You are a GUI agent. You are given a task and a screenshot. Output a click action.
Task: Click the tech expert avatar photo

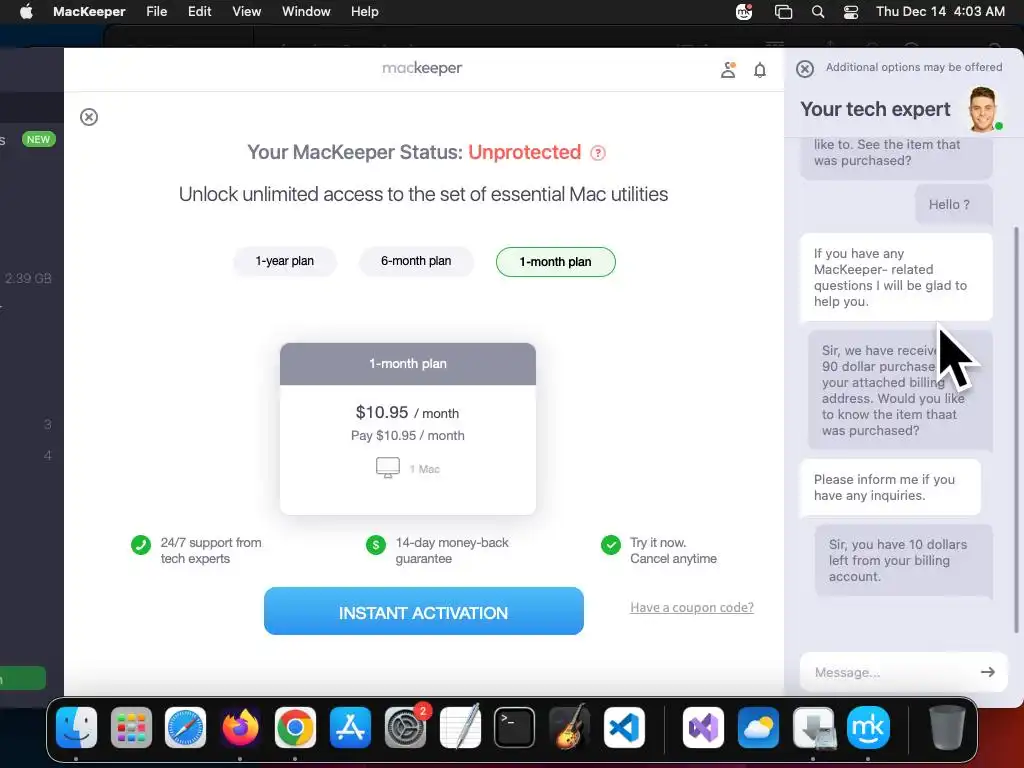[984, 109]
